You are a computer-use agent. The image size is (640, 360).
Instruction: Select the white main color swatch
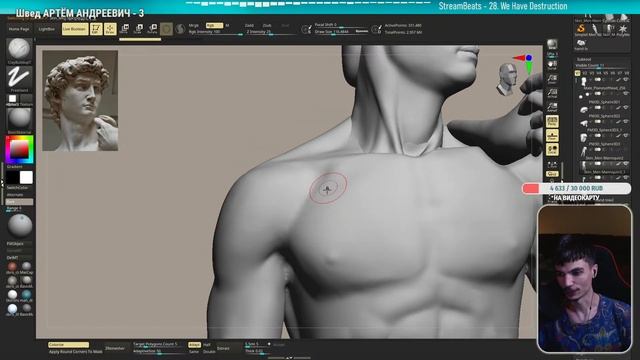point(26,178)
